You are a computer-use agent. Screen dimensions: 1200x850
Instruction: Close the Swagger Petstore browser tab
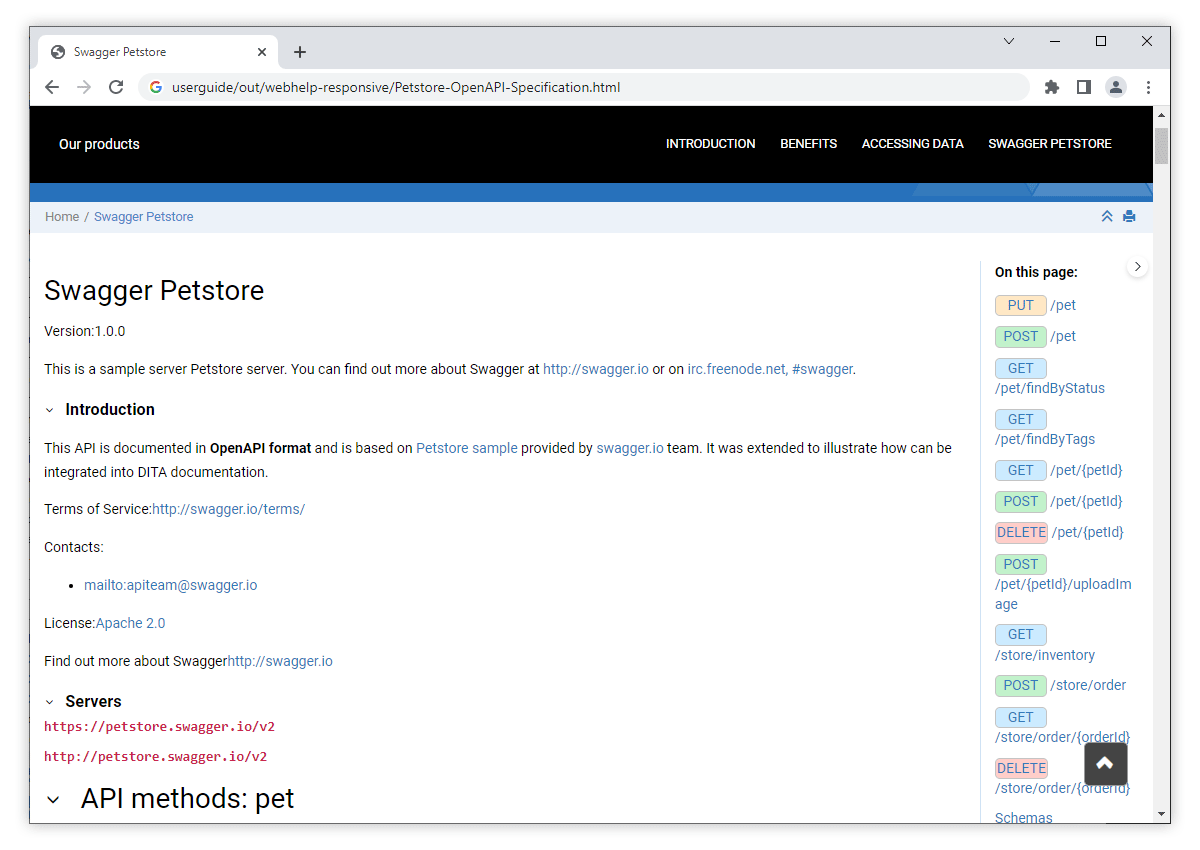point(263,52)
